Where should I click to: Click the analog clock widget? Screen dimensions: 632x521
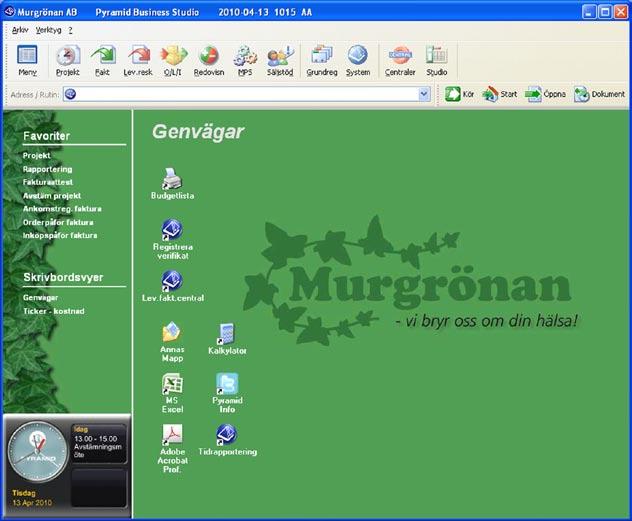click(x=38, y=452)
